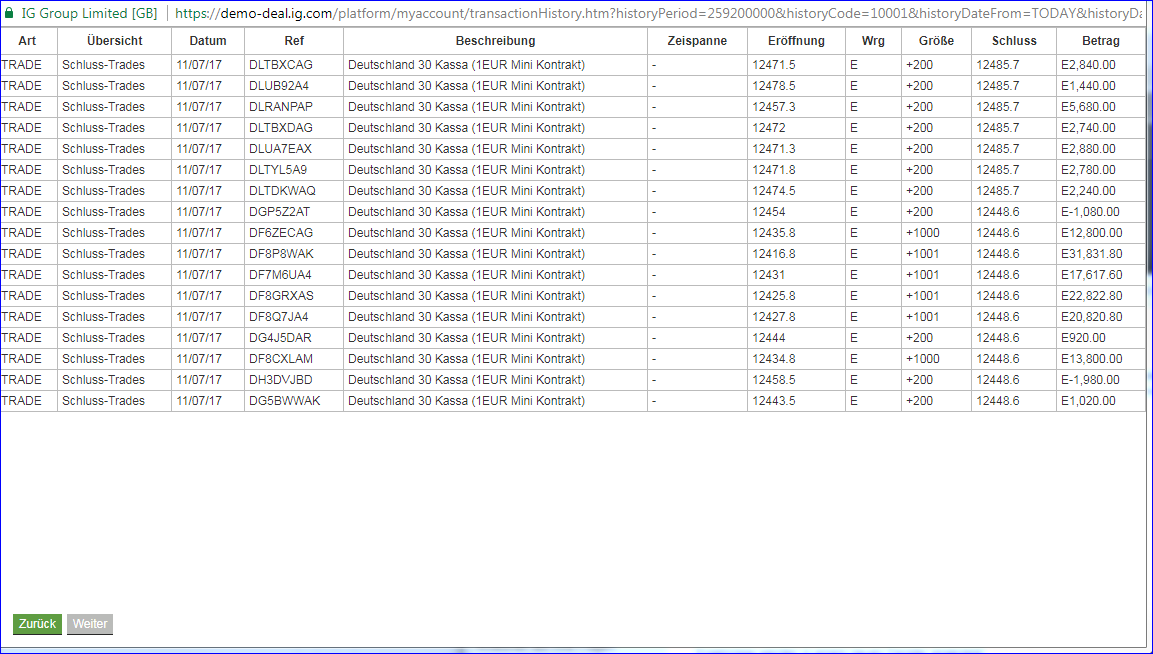Click size +1001 in DF8P8WAK row
The image size is (1153, 654).
click(x=923, y=254)
